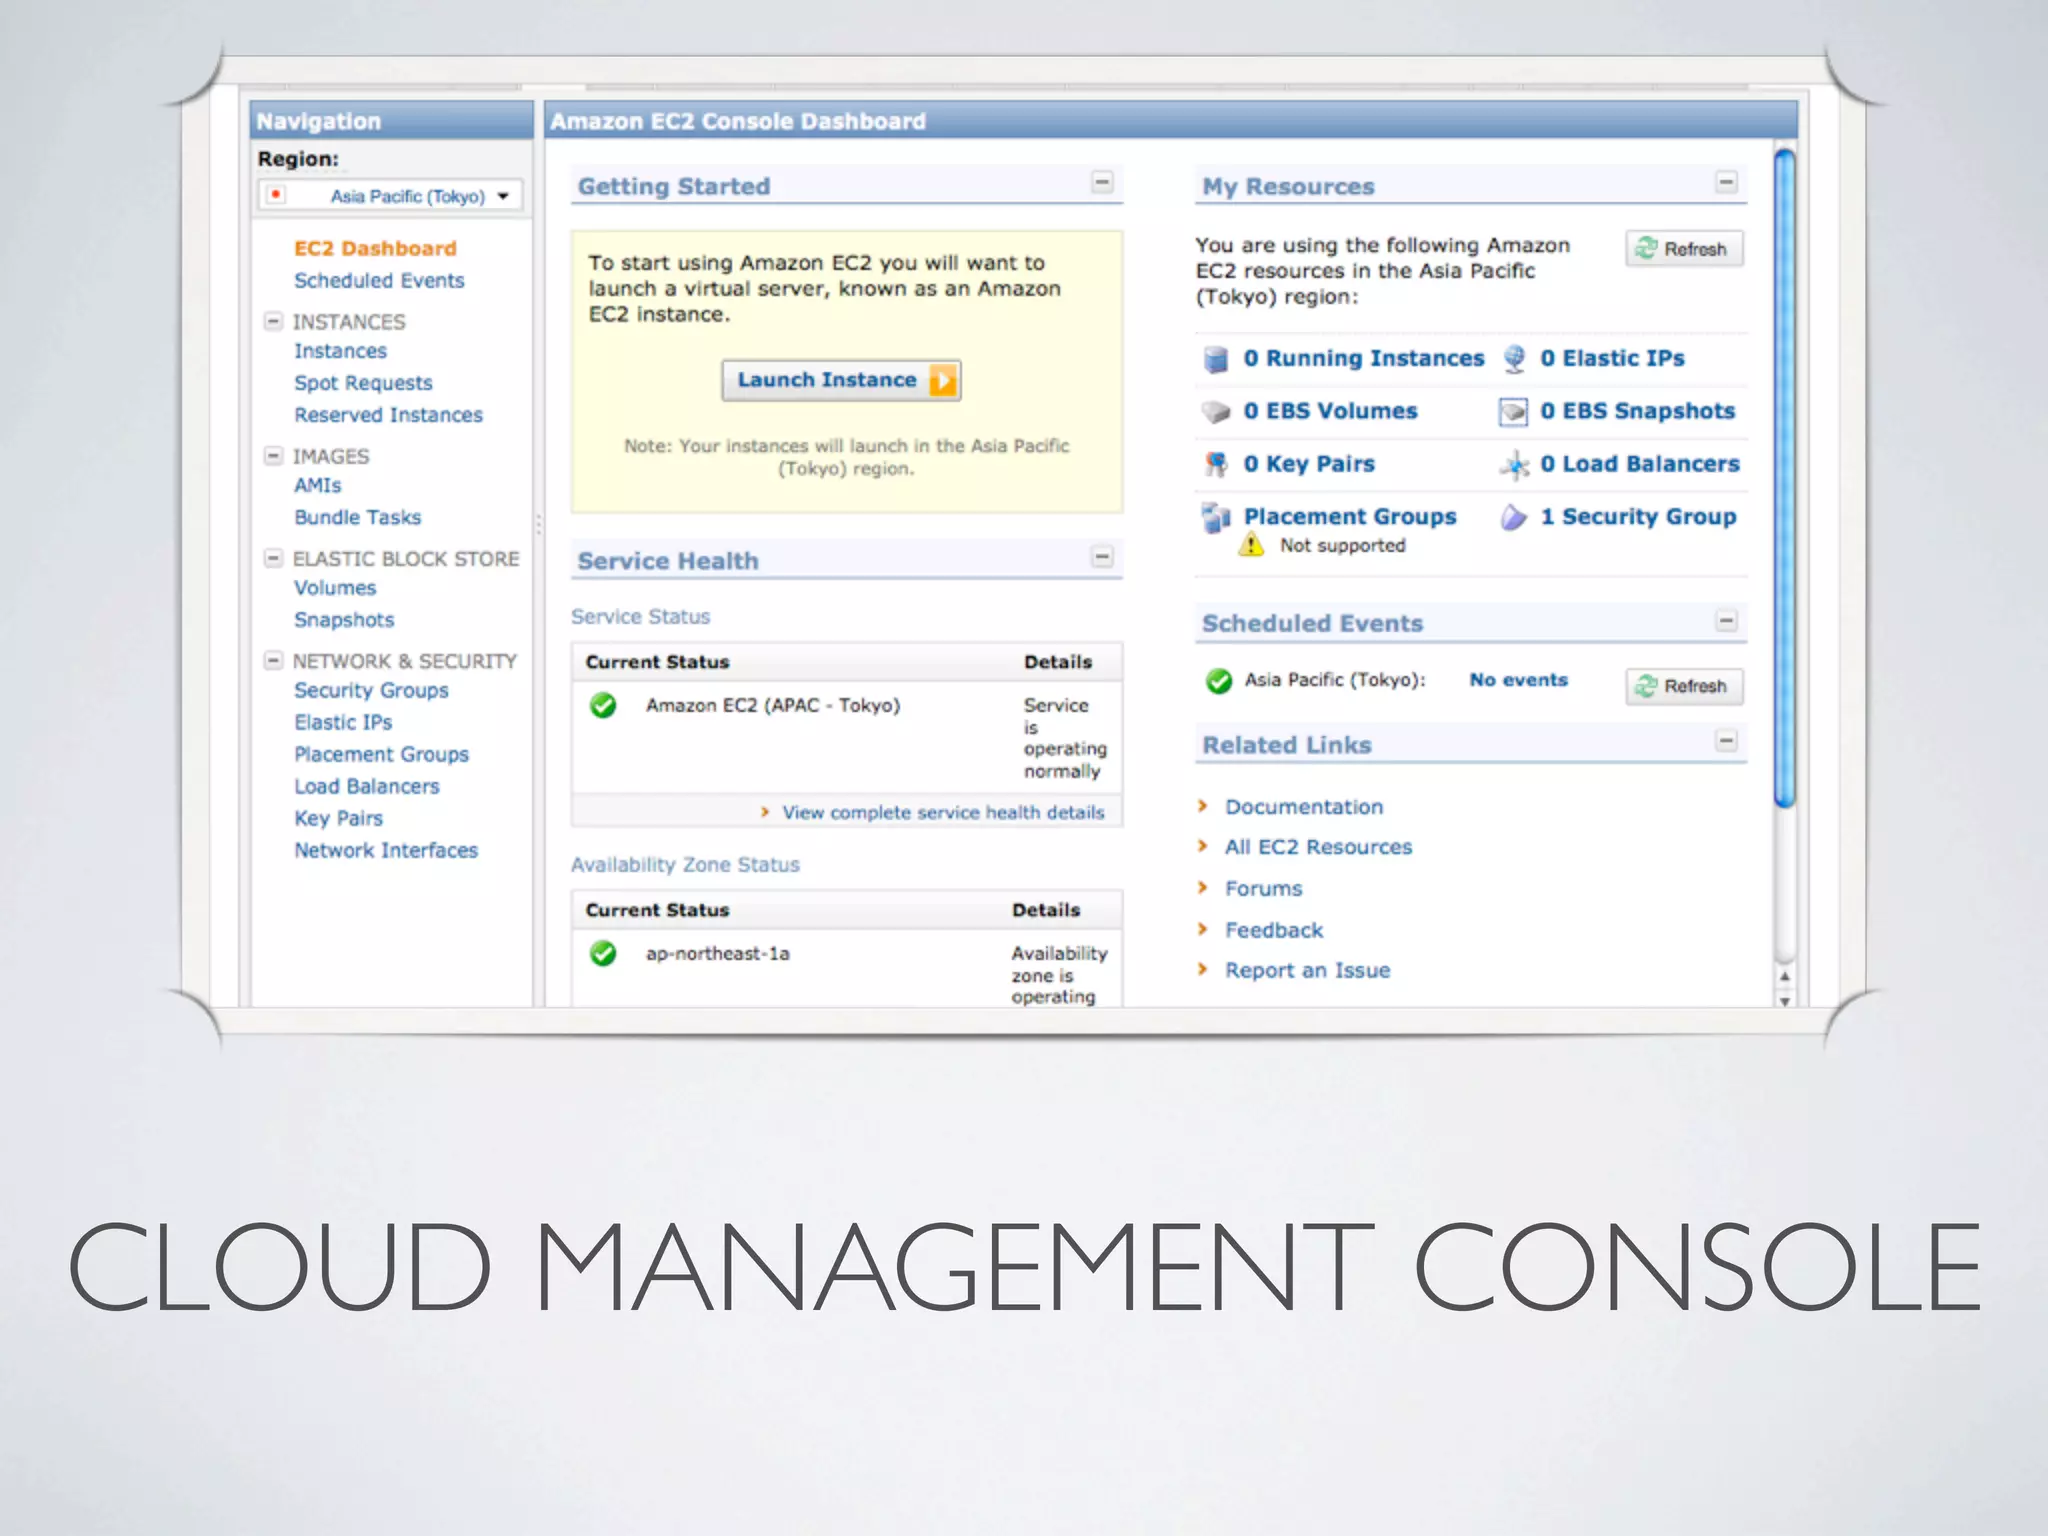Open AMIs page
Screen dimensions: 2048x1536
tap(317, 485)
